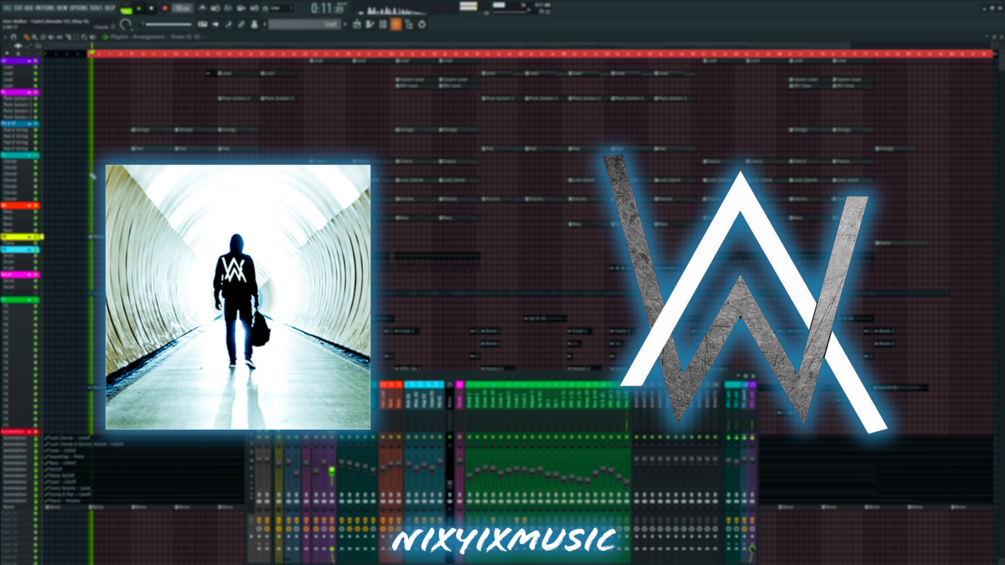Toggle the green pattern/song mode switch
The height and width of the screenshot is (565, 1005).
(x=126, y=9)
